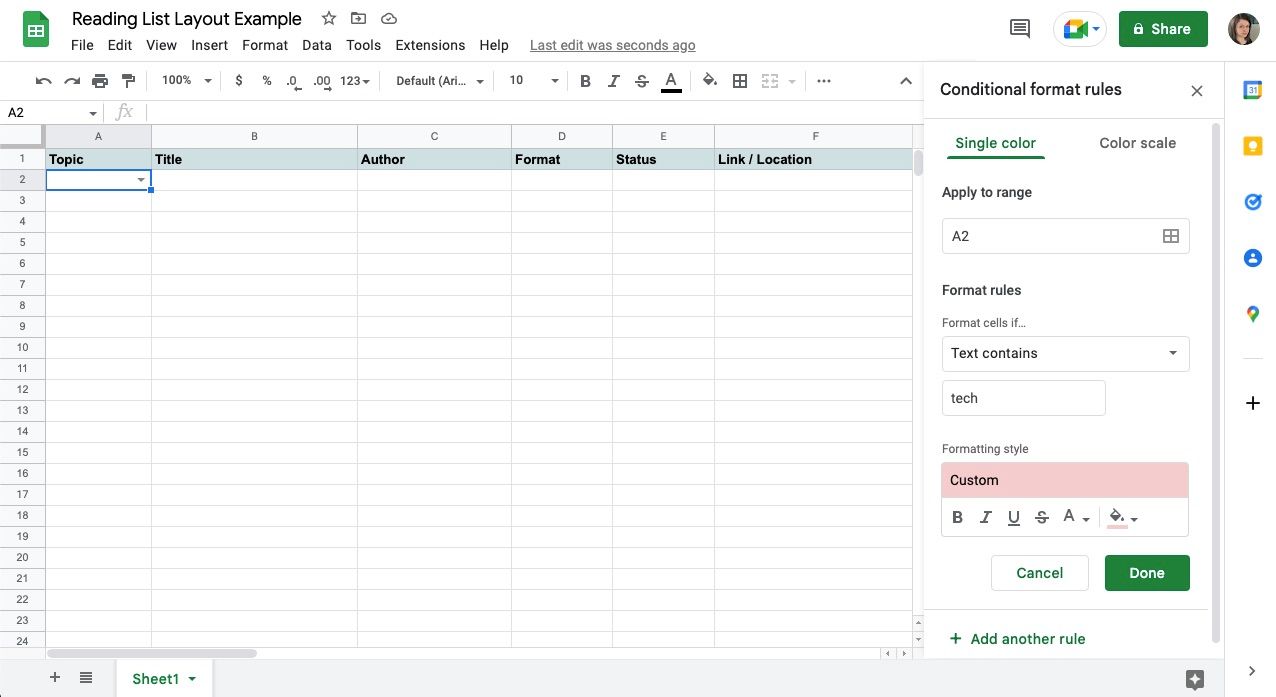Open the borders tool in toolbar

(x=740, y=81)
